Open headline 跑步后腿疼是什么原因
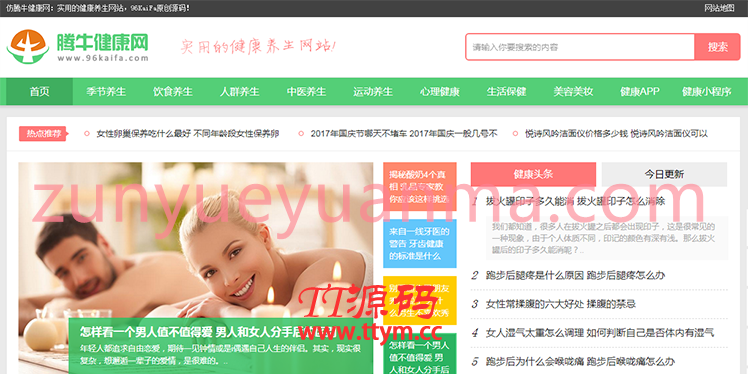Viewport: 748px width, 374px height. click(575, 275)
